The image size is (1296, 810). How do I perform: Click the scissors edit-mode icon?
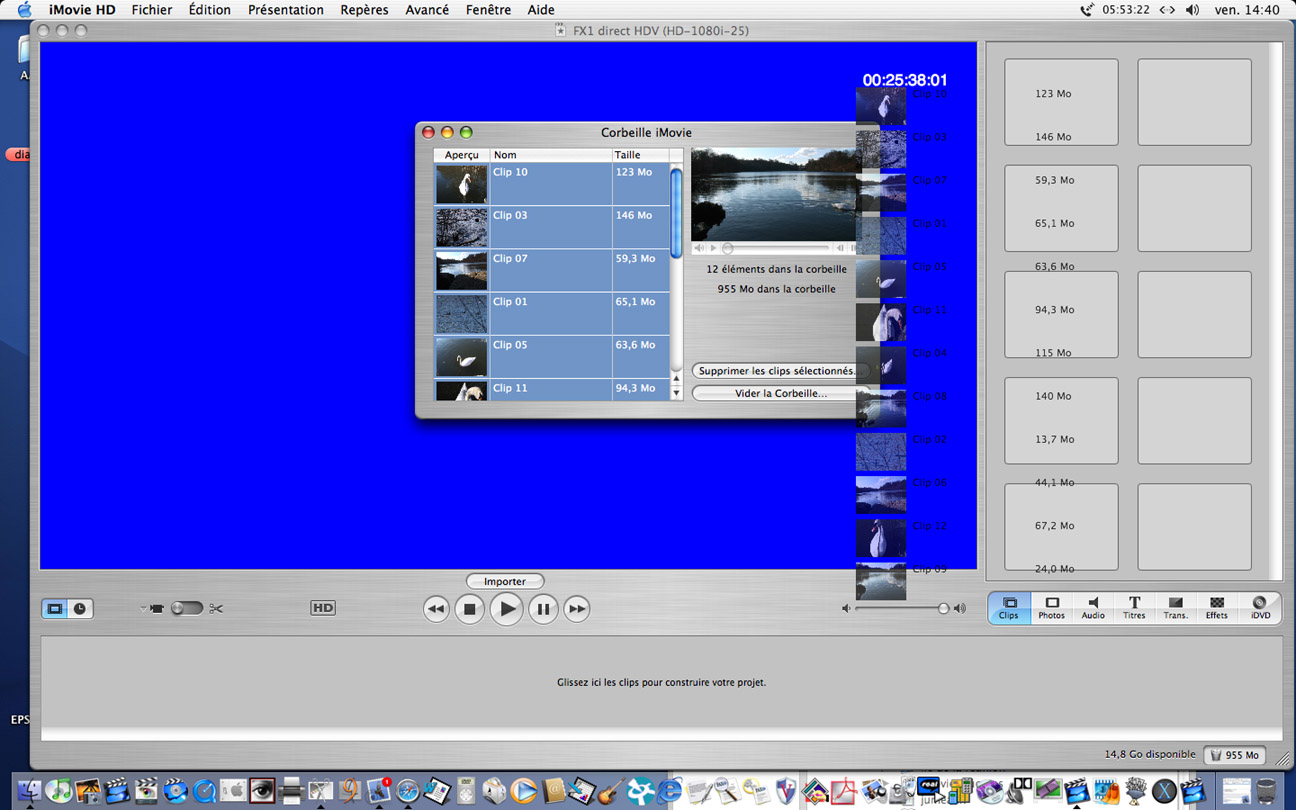point(216,608)
